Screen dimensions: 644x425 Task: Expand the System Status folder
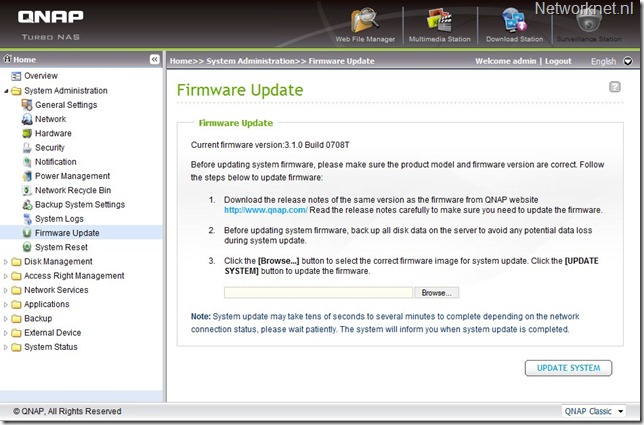tap(6, 347)
